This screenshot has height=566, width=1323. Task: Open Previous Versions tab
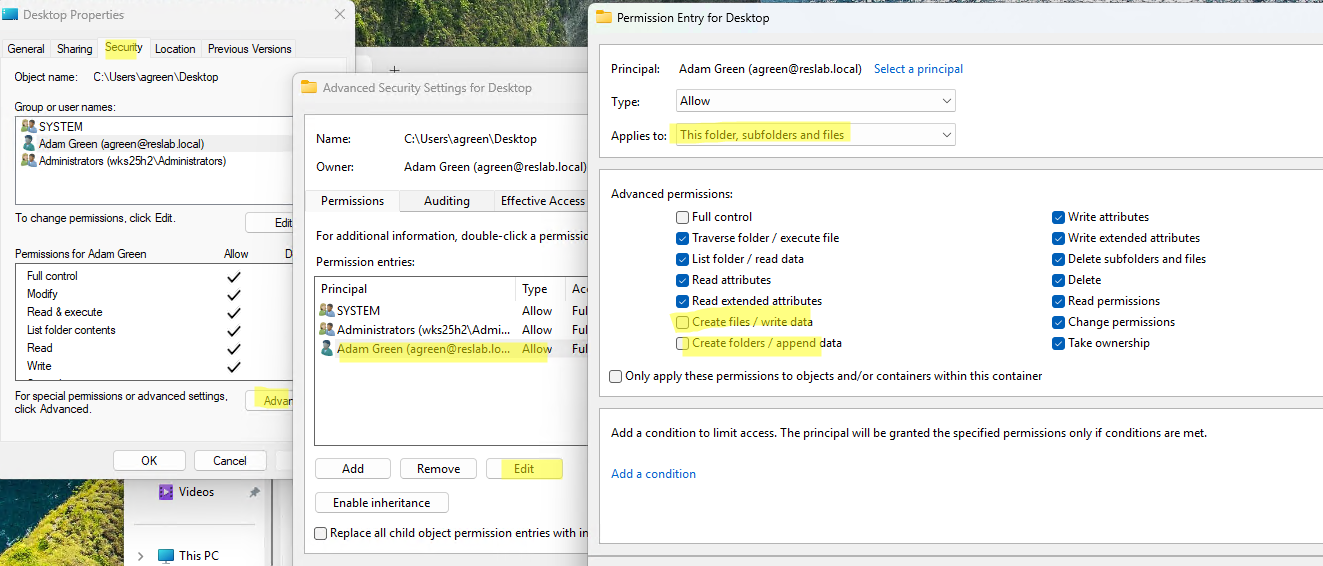click(x=250, y=49)
